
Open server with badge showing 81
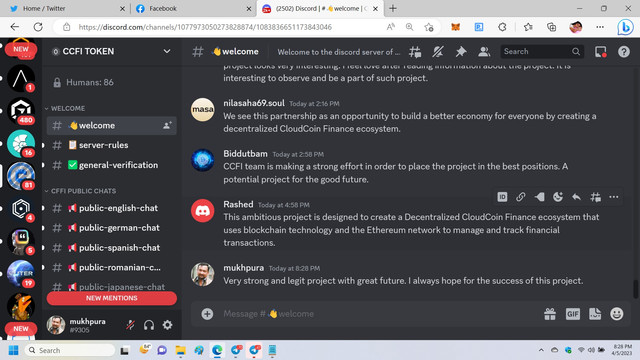click(21, 176)
